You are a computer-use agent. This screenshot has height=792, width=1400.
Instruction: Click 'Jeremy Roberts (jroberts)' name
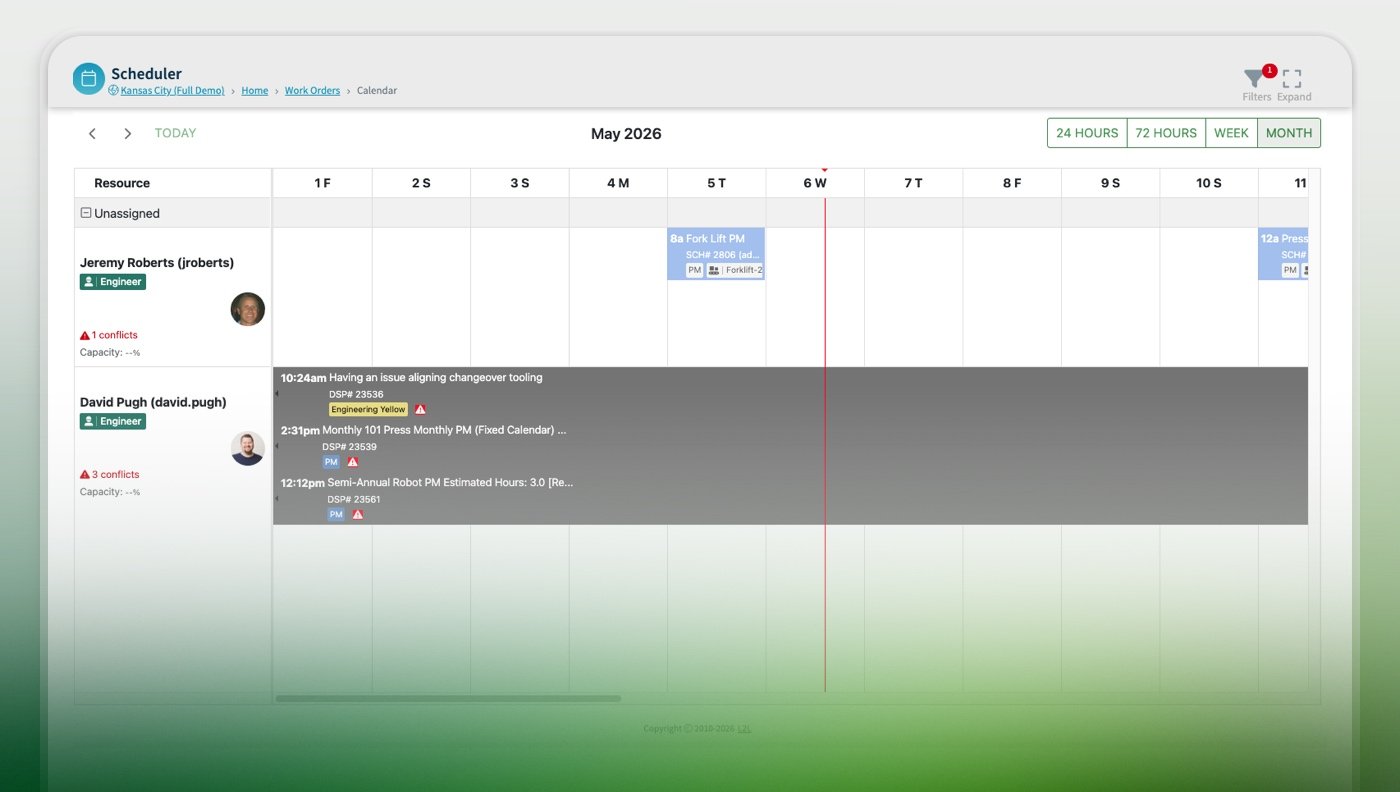(157, 263)
